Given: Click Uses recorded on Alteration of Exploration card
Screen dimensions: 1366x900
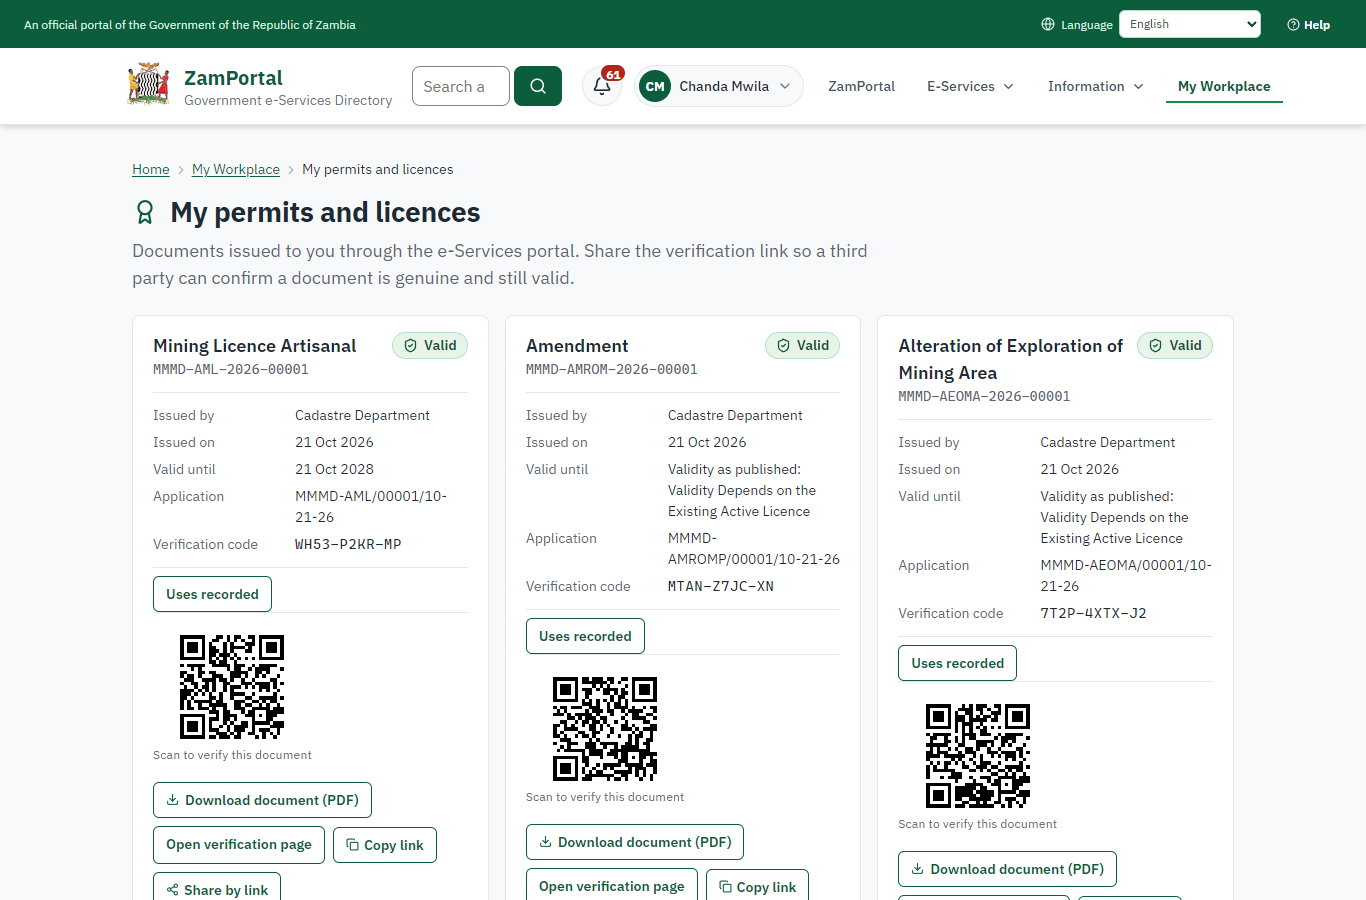Looking at the screenshot, I should tap(957, 663).
